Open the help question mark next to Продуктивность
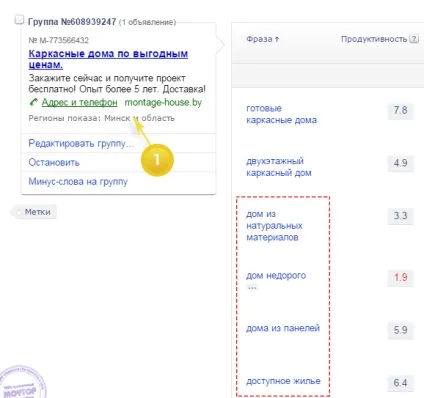This screenshot has width=424, height=398. pyautogui.click(x=414, y=39)
